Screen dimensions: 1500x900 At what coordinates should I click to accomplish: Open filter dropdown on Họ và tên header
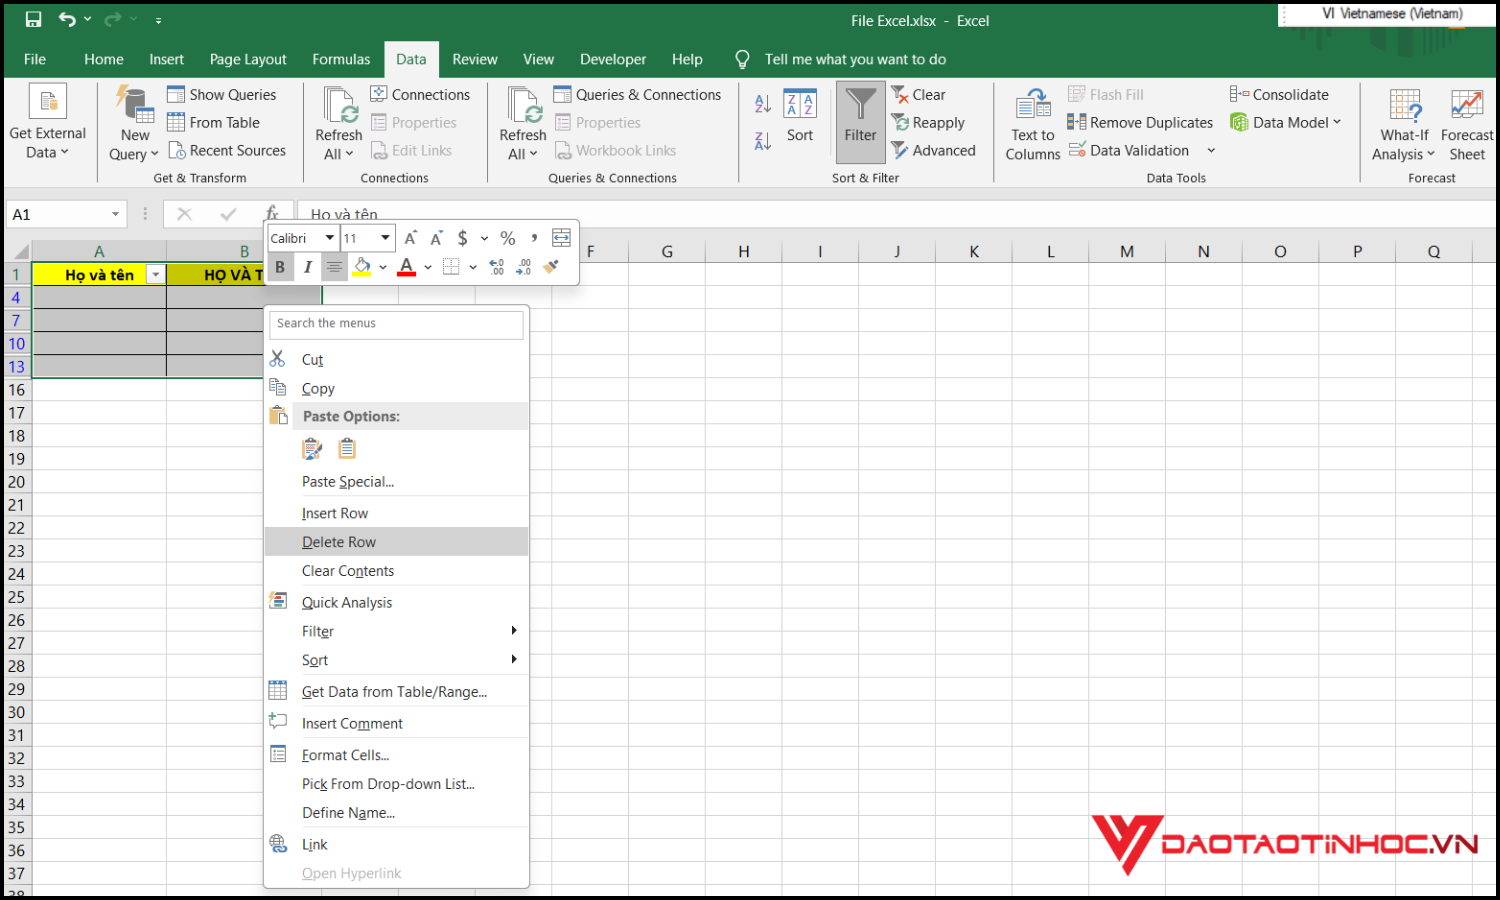(155, 275)
